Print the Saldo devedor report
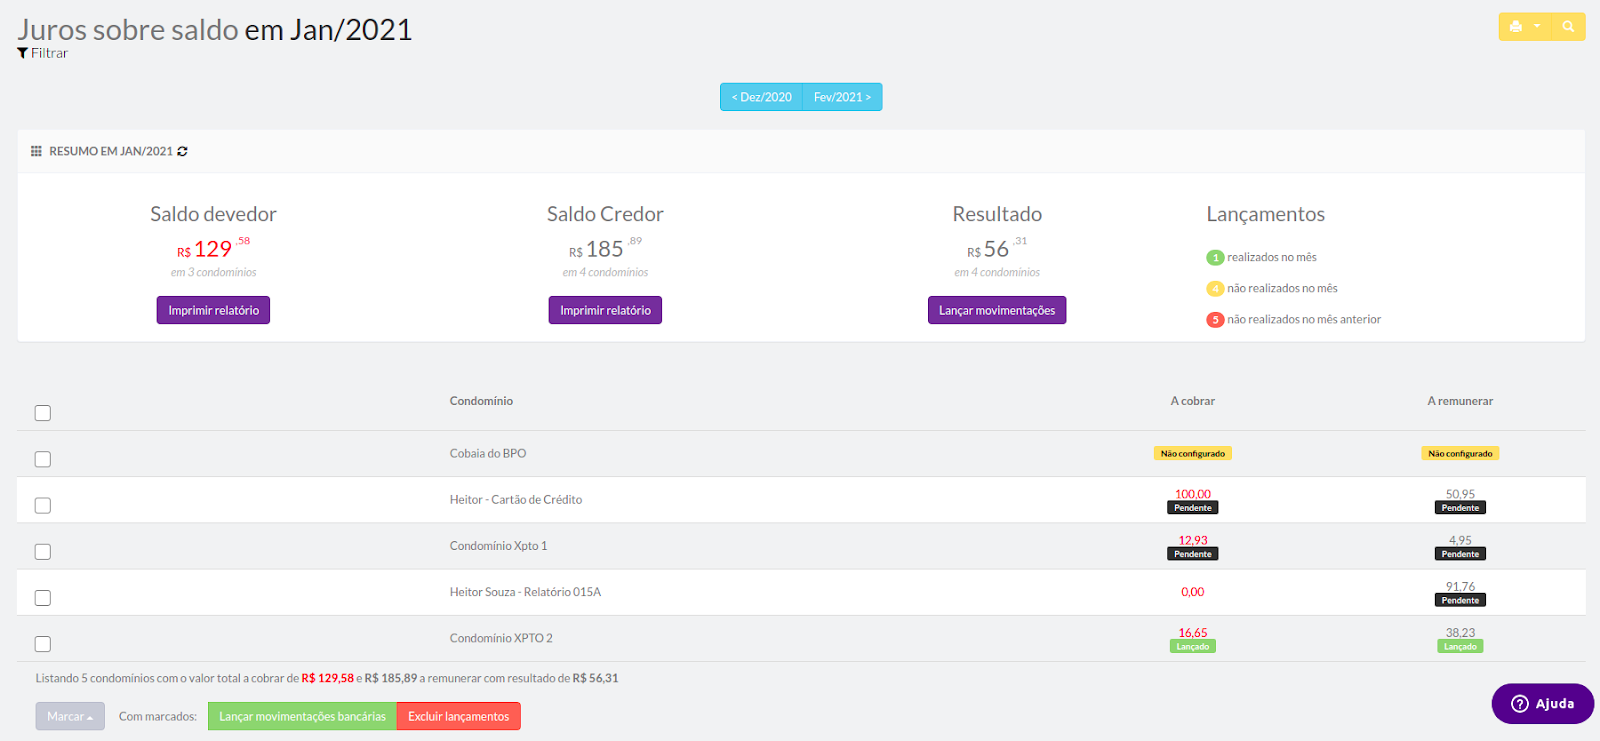 coord(213,310)
